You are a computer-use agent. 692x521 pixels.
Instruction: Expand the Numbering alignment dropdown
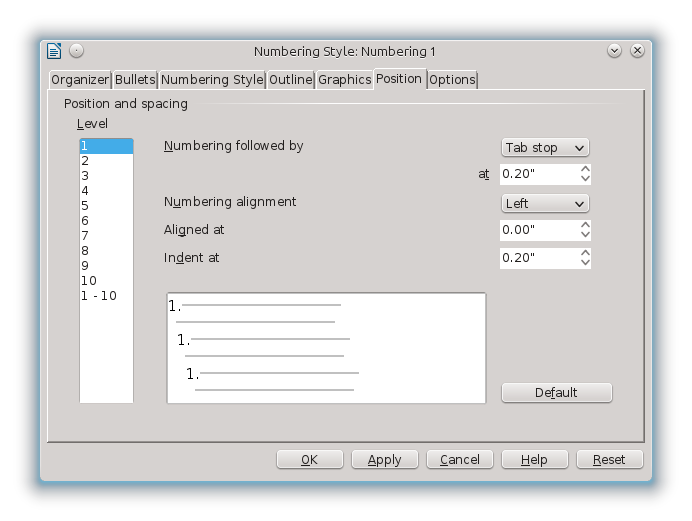tap(545, 203)
